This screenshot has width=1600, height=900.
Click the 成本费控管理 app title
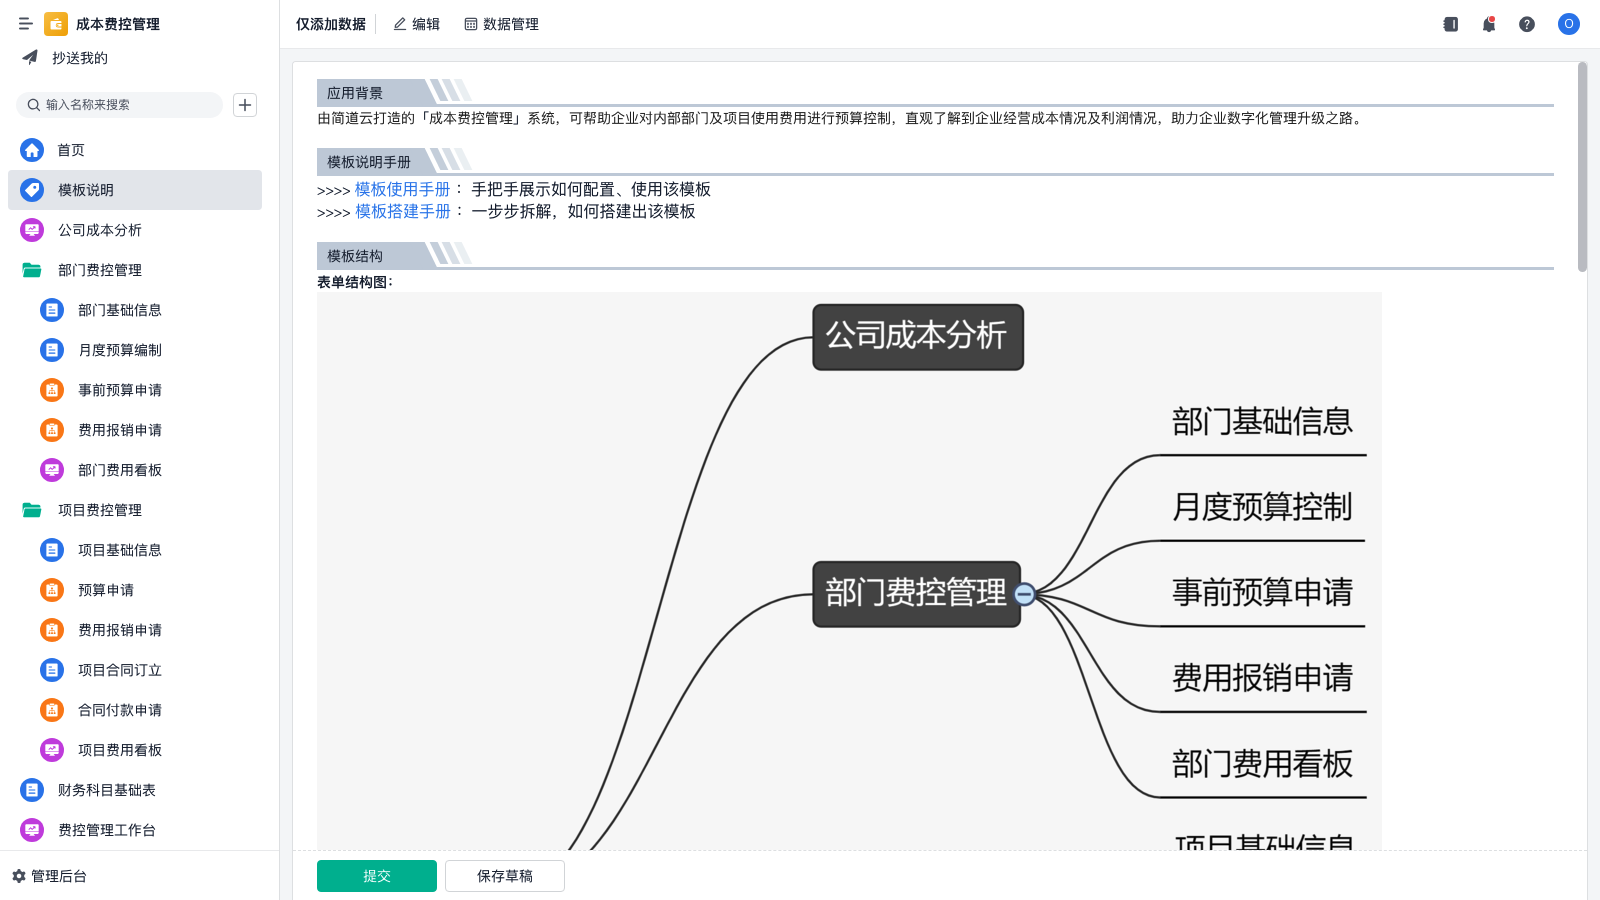point(118,24)
